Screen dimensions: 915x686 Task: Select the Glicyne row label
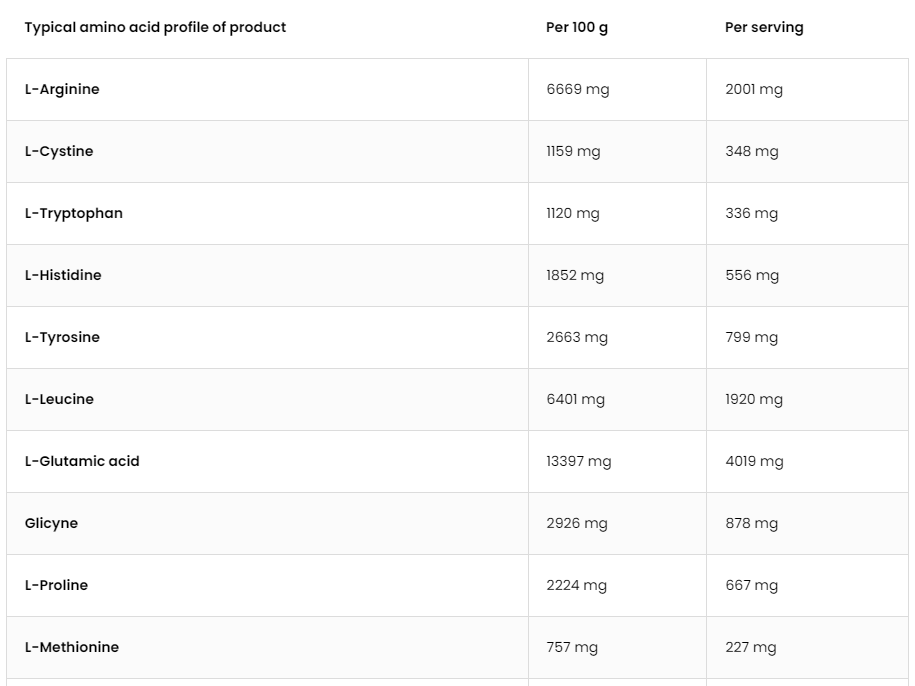point(51,523)
